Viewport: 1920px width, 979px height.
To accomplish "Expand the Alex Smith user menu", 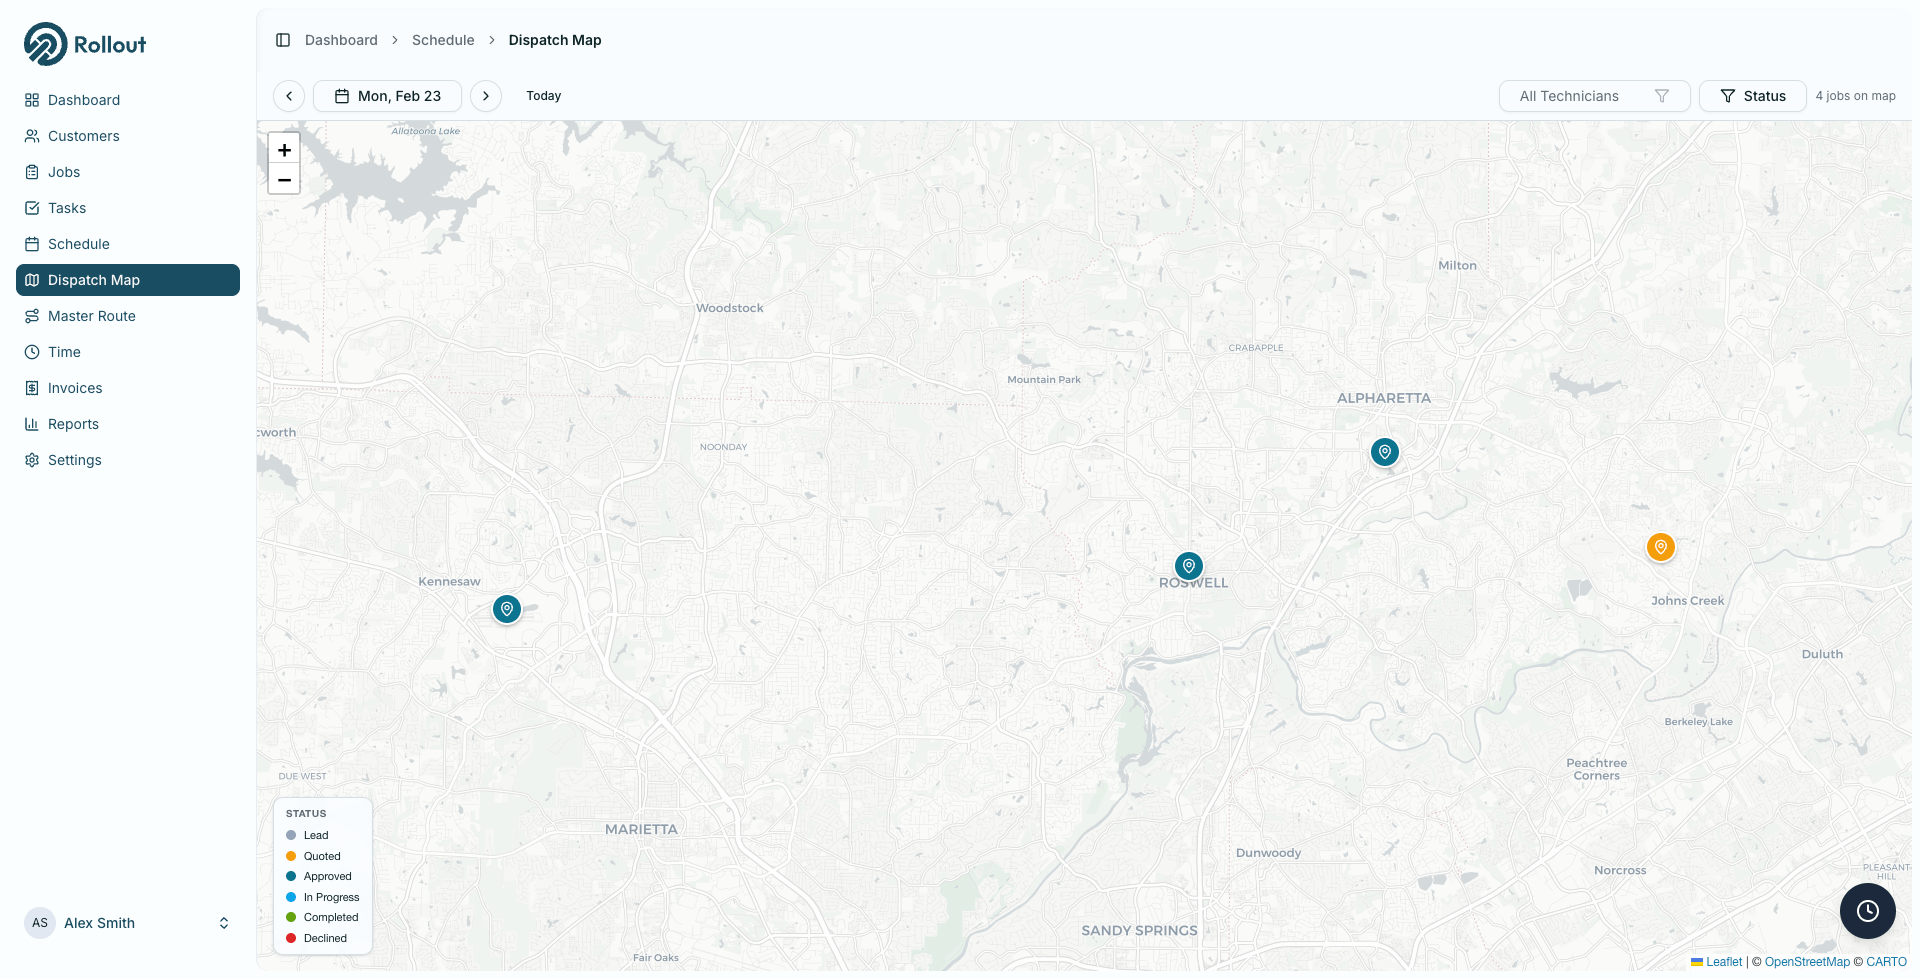I will 128,923.
